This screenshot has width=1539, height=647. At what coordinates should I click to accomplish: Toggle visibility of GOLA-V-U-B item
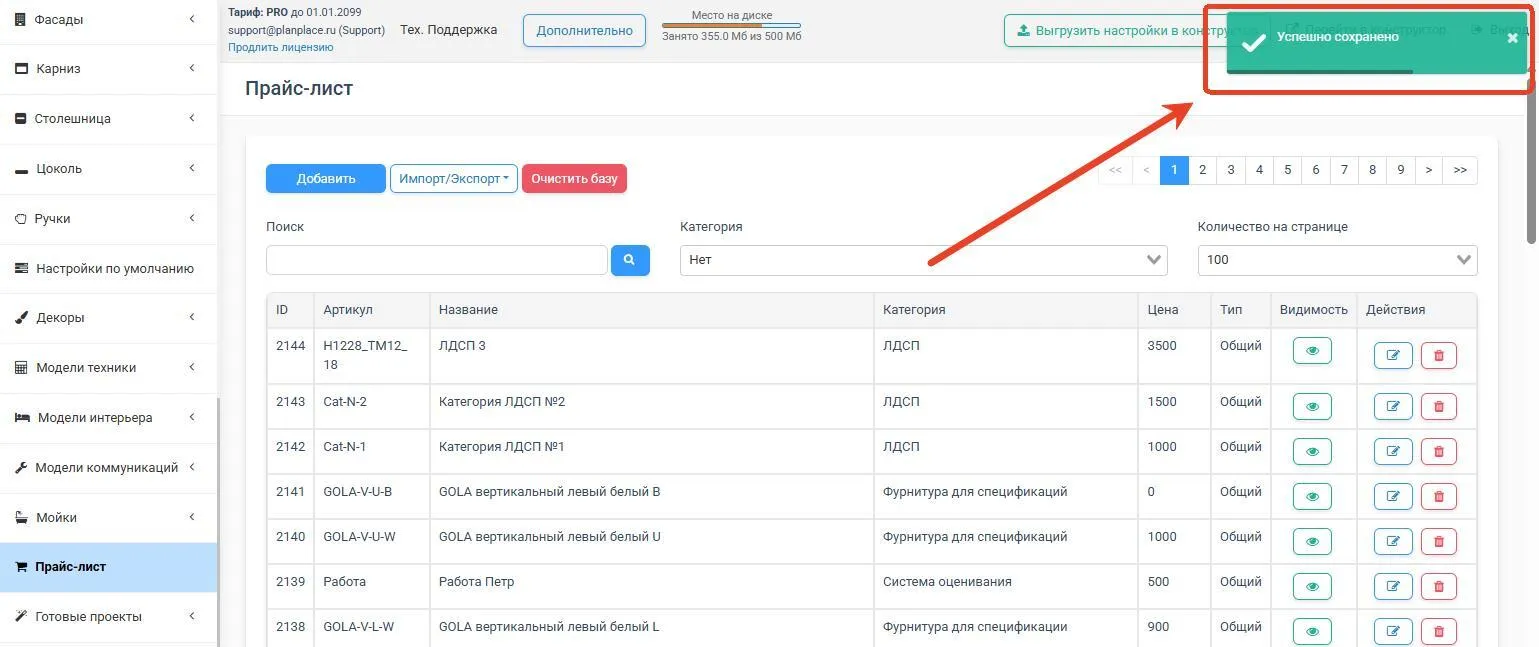[1312, 496]
